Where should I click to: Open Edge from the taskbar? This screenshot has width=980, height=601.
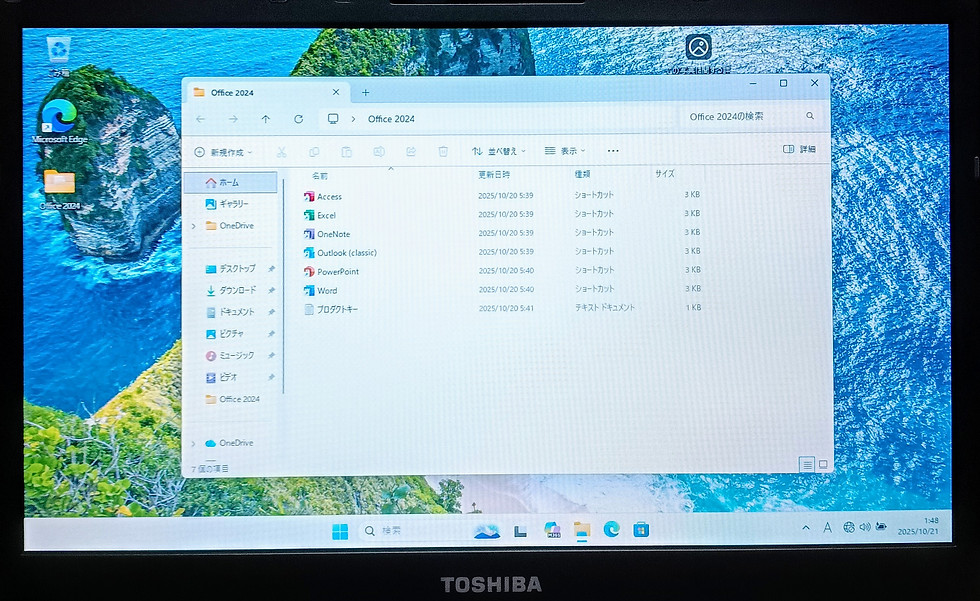coord(611,530)
